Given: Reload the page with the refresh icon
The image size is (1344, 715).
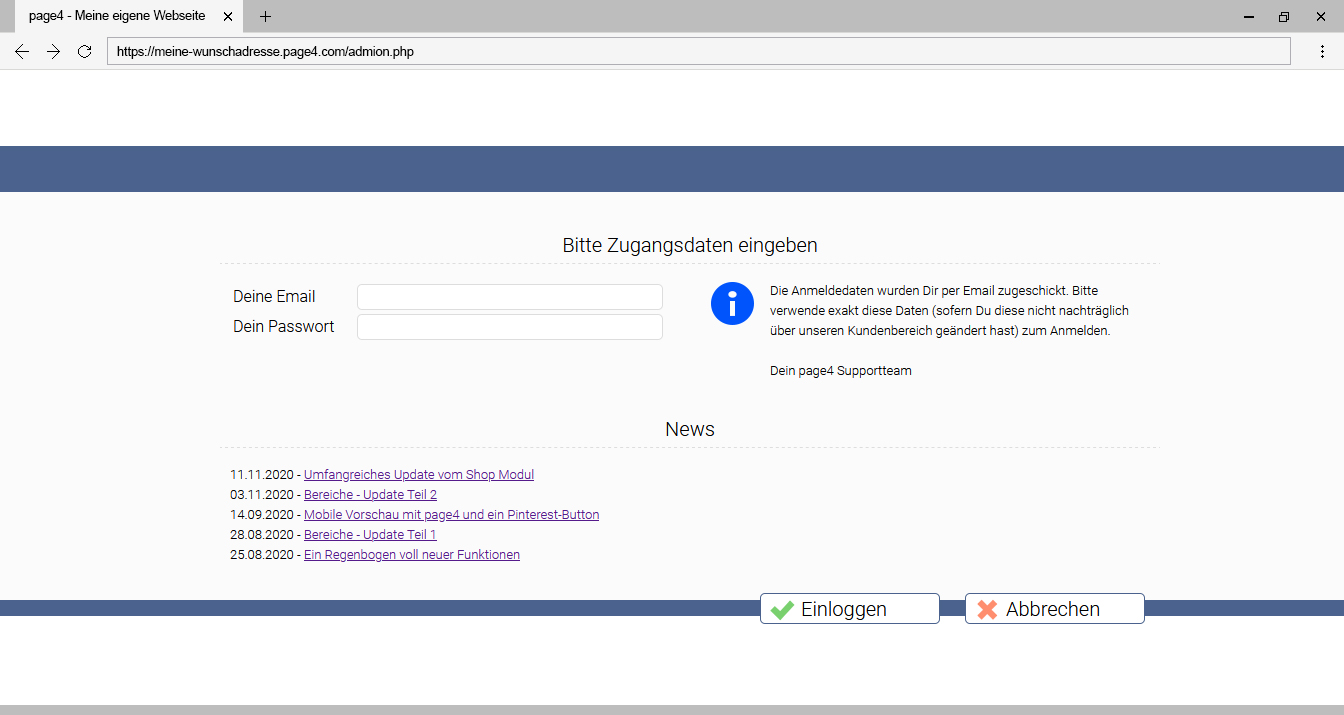Looking at the screenshot, I should 85,51.
